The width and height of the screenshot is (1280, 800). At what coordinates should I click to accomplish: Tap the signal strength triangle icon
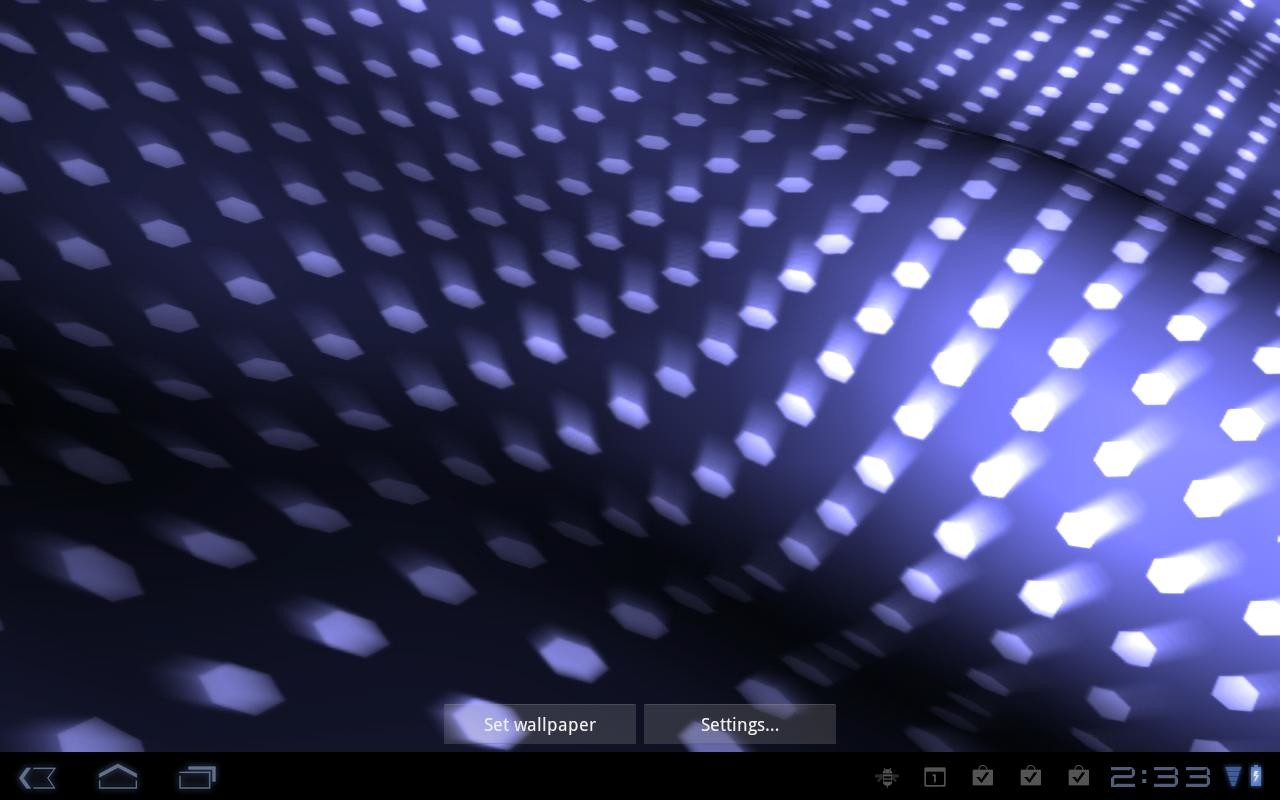1234,778
